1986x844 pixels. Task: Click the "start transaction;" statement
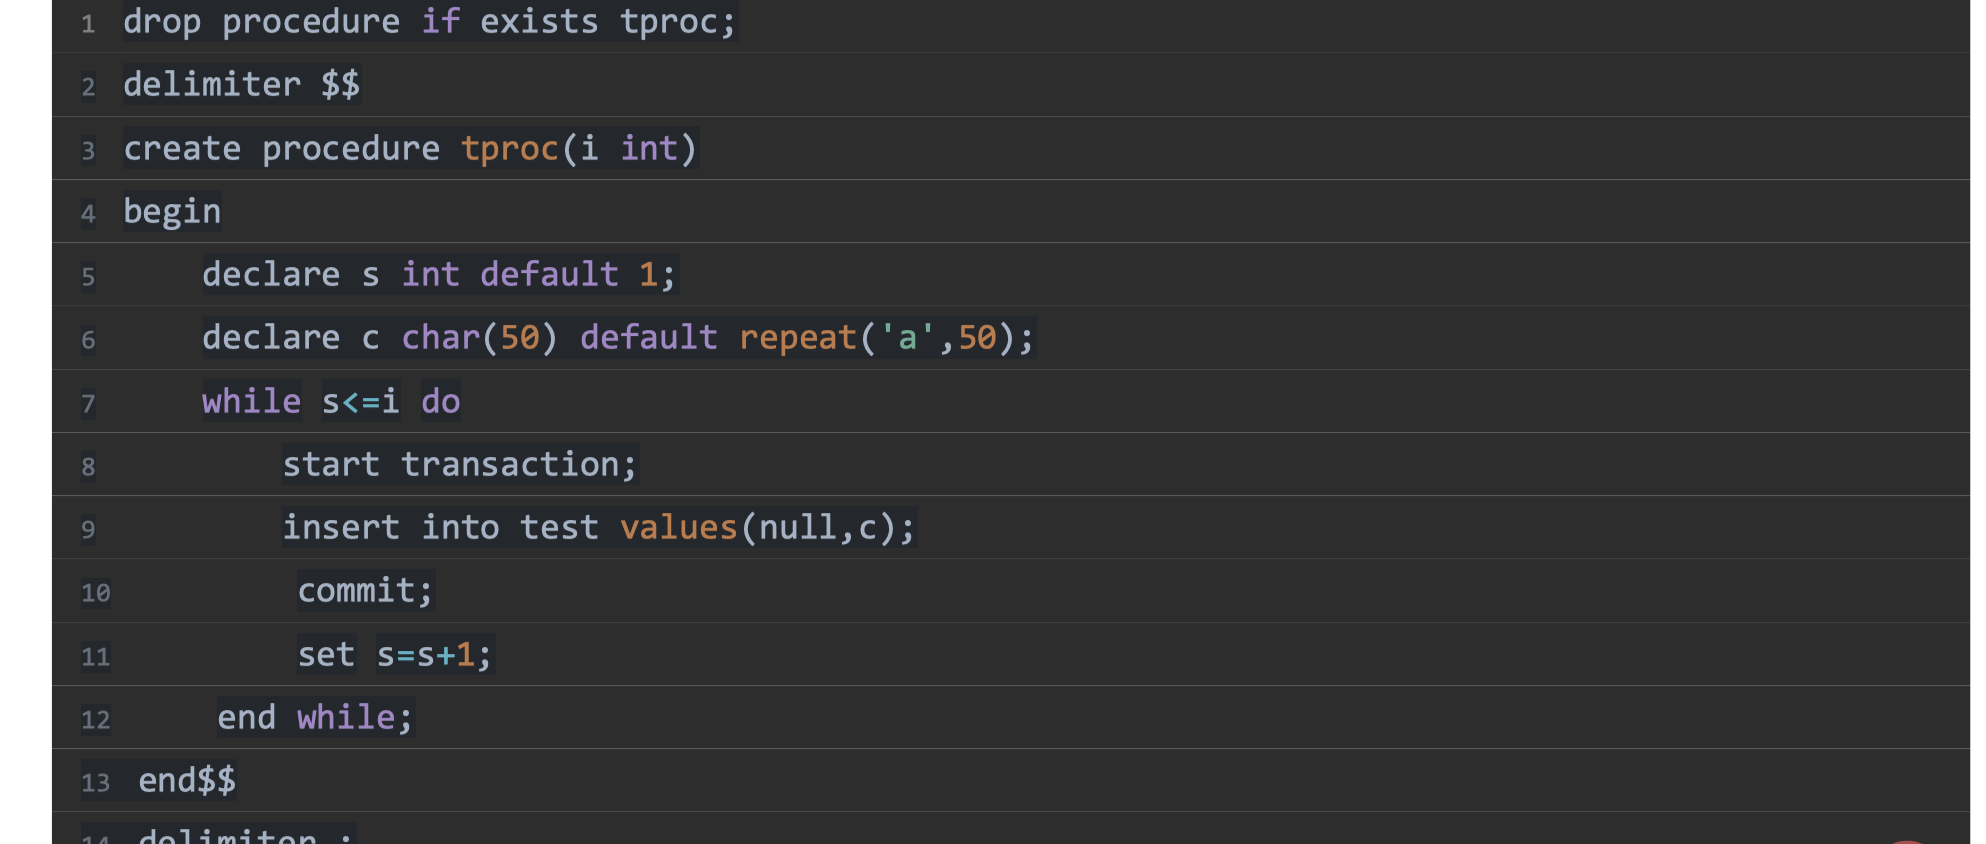click(x=459, y=465)
